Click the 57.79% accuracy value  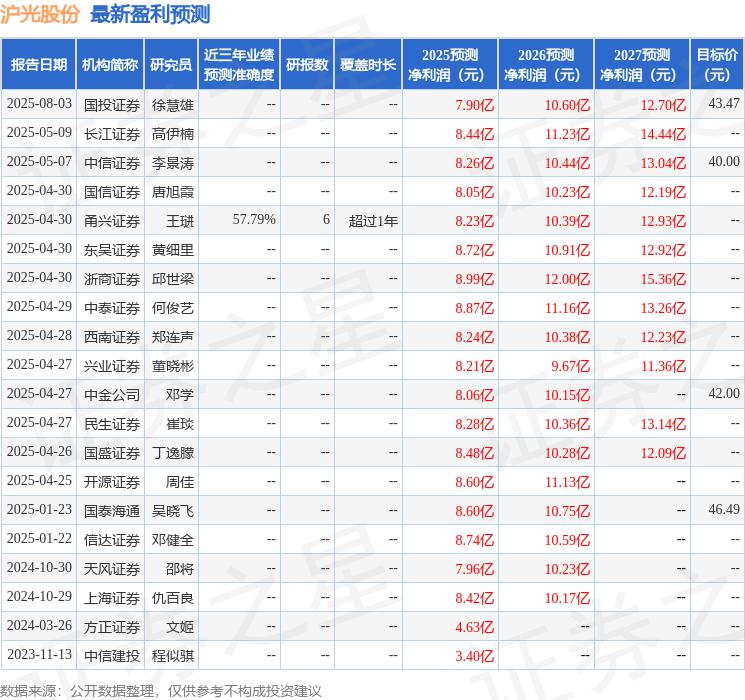coord(254,220)
